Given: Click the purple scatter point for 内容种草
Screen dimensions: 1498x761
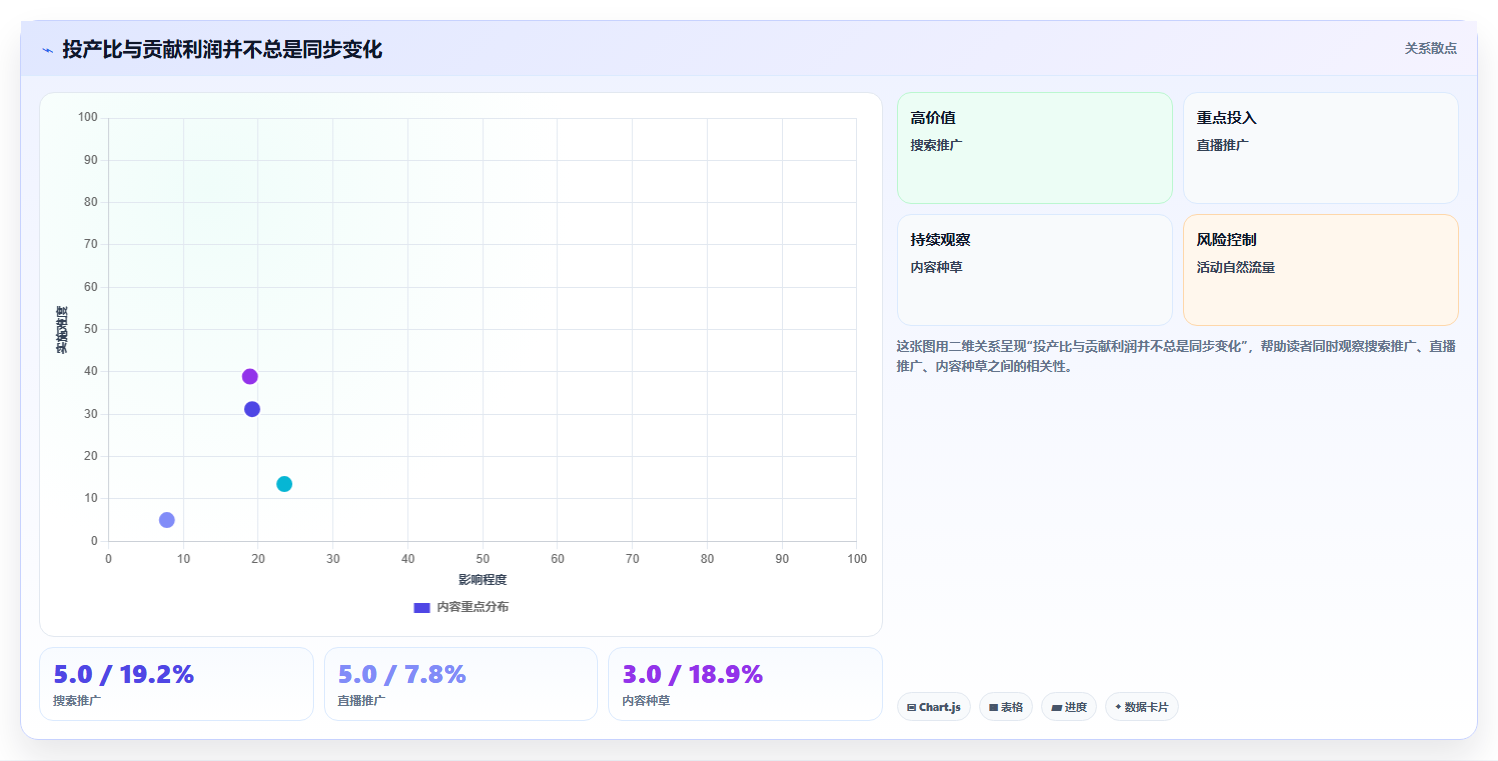Looking at the screenshot, I should tap(250, 377).
